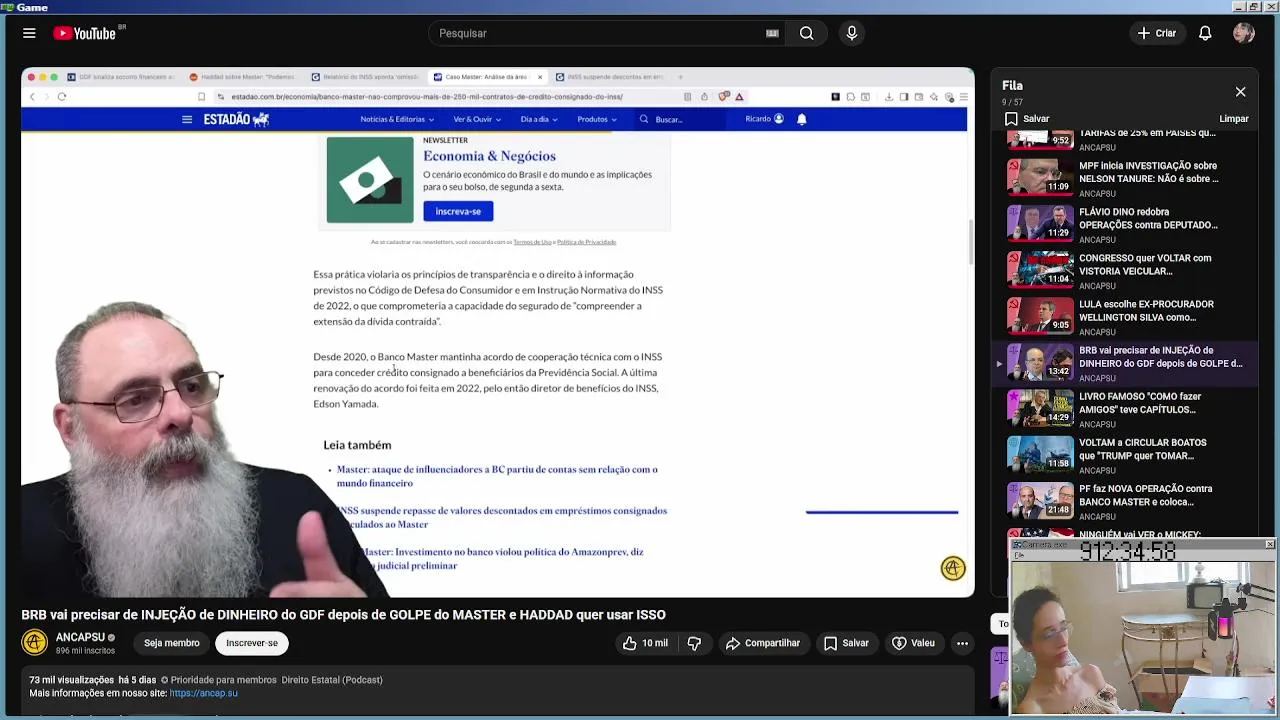The width and height of the screenshot is (1280, 720).
Task: Close the Camera.exe window
Action: click(1269, 545)
